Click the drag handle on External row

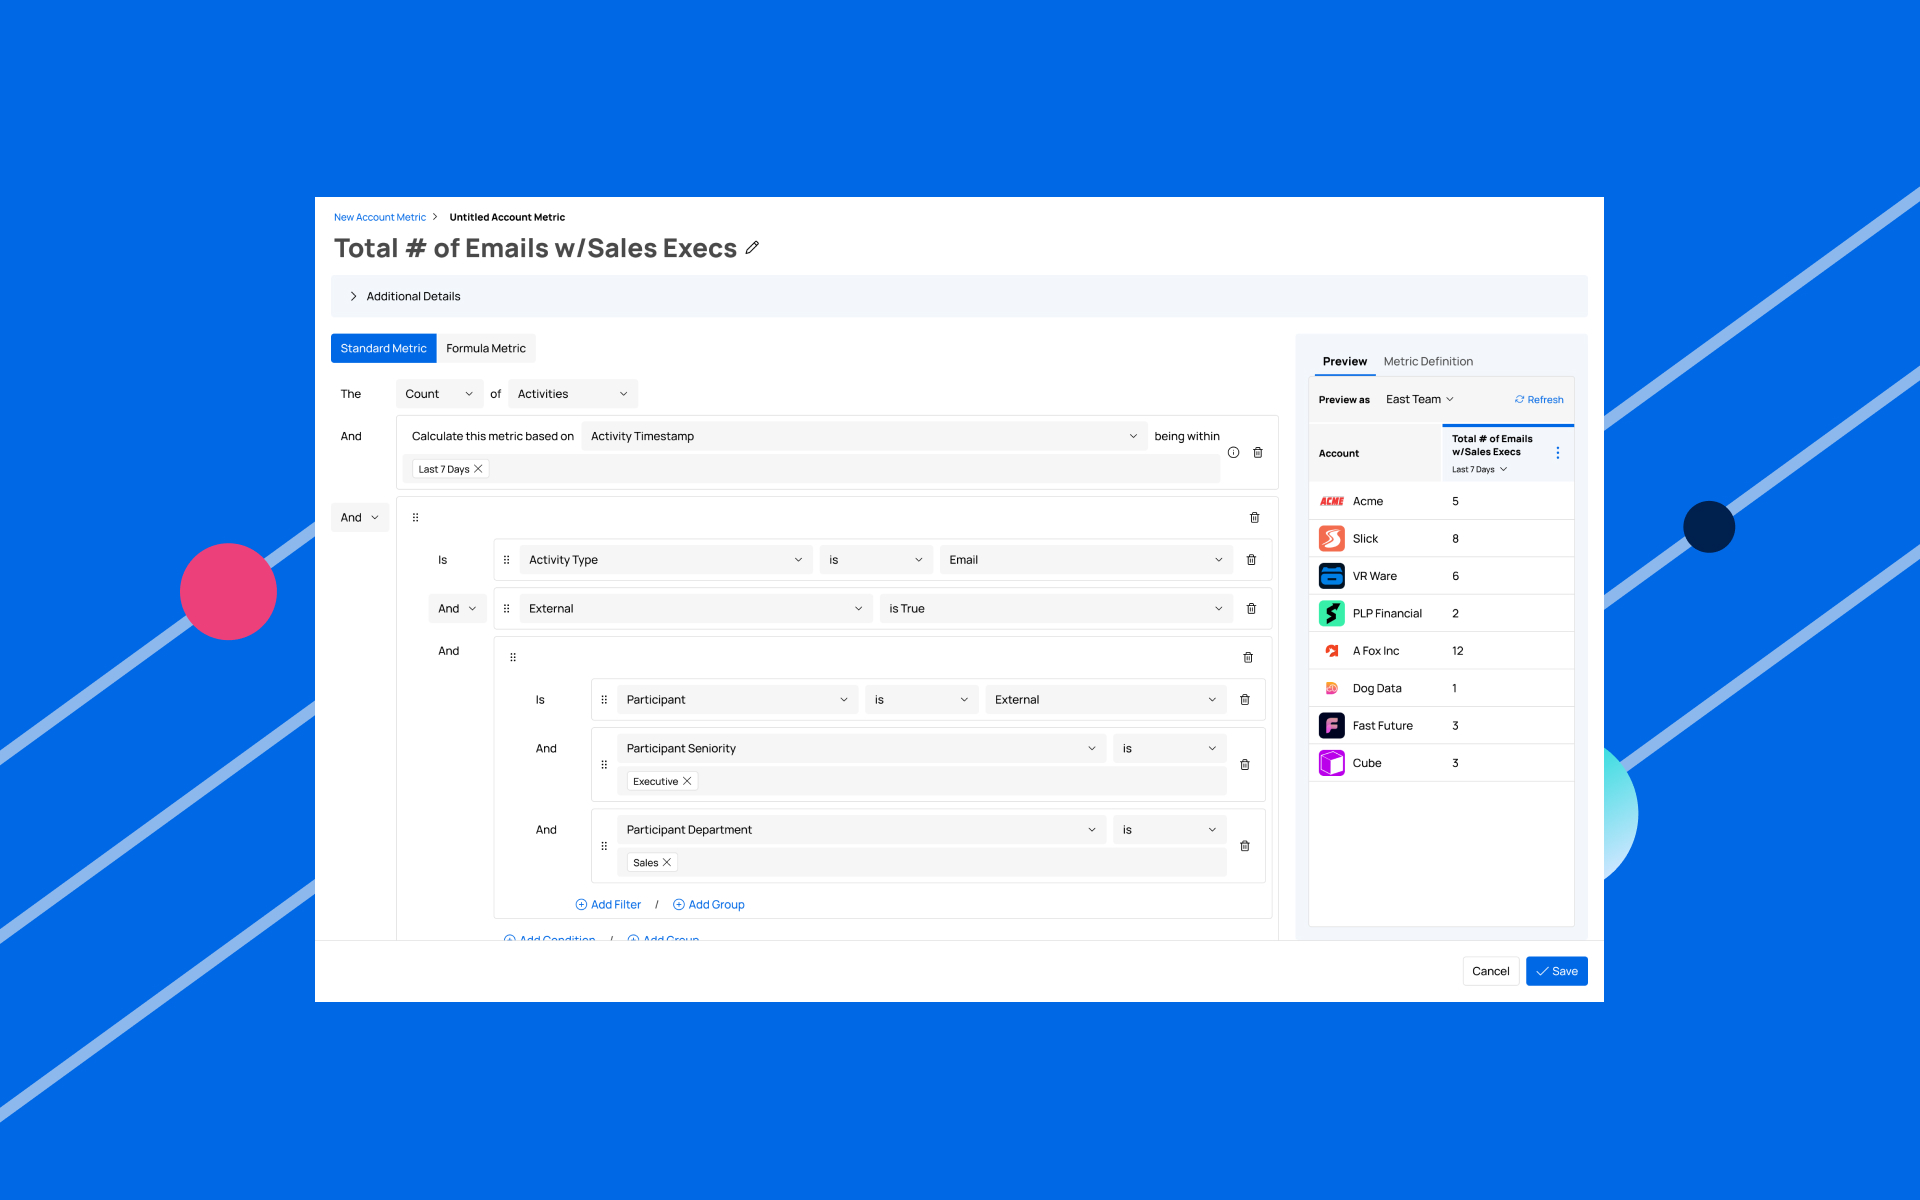click(x=506, y=609)
